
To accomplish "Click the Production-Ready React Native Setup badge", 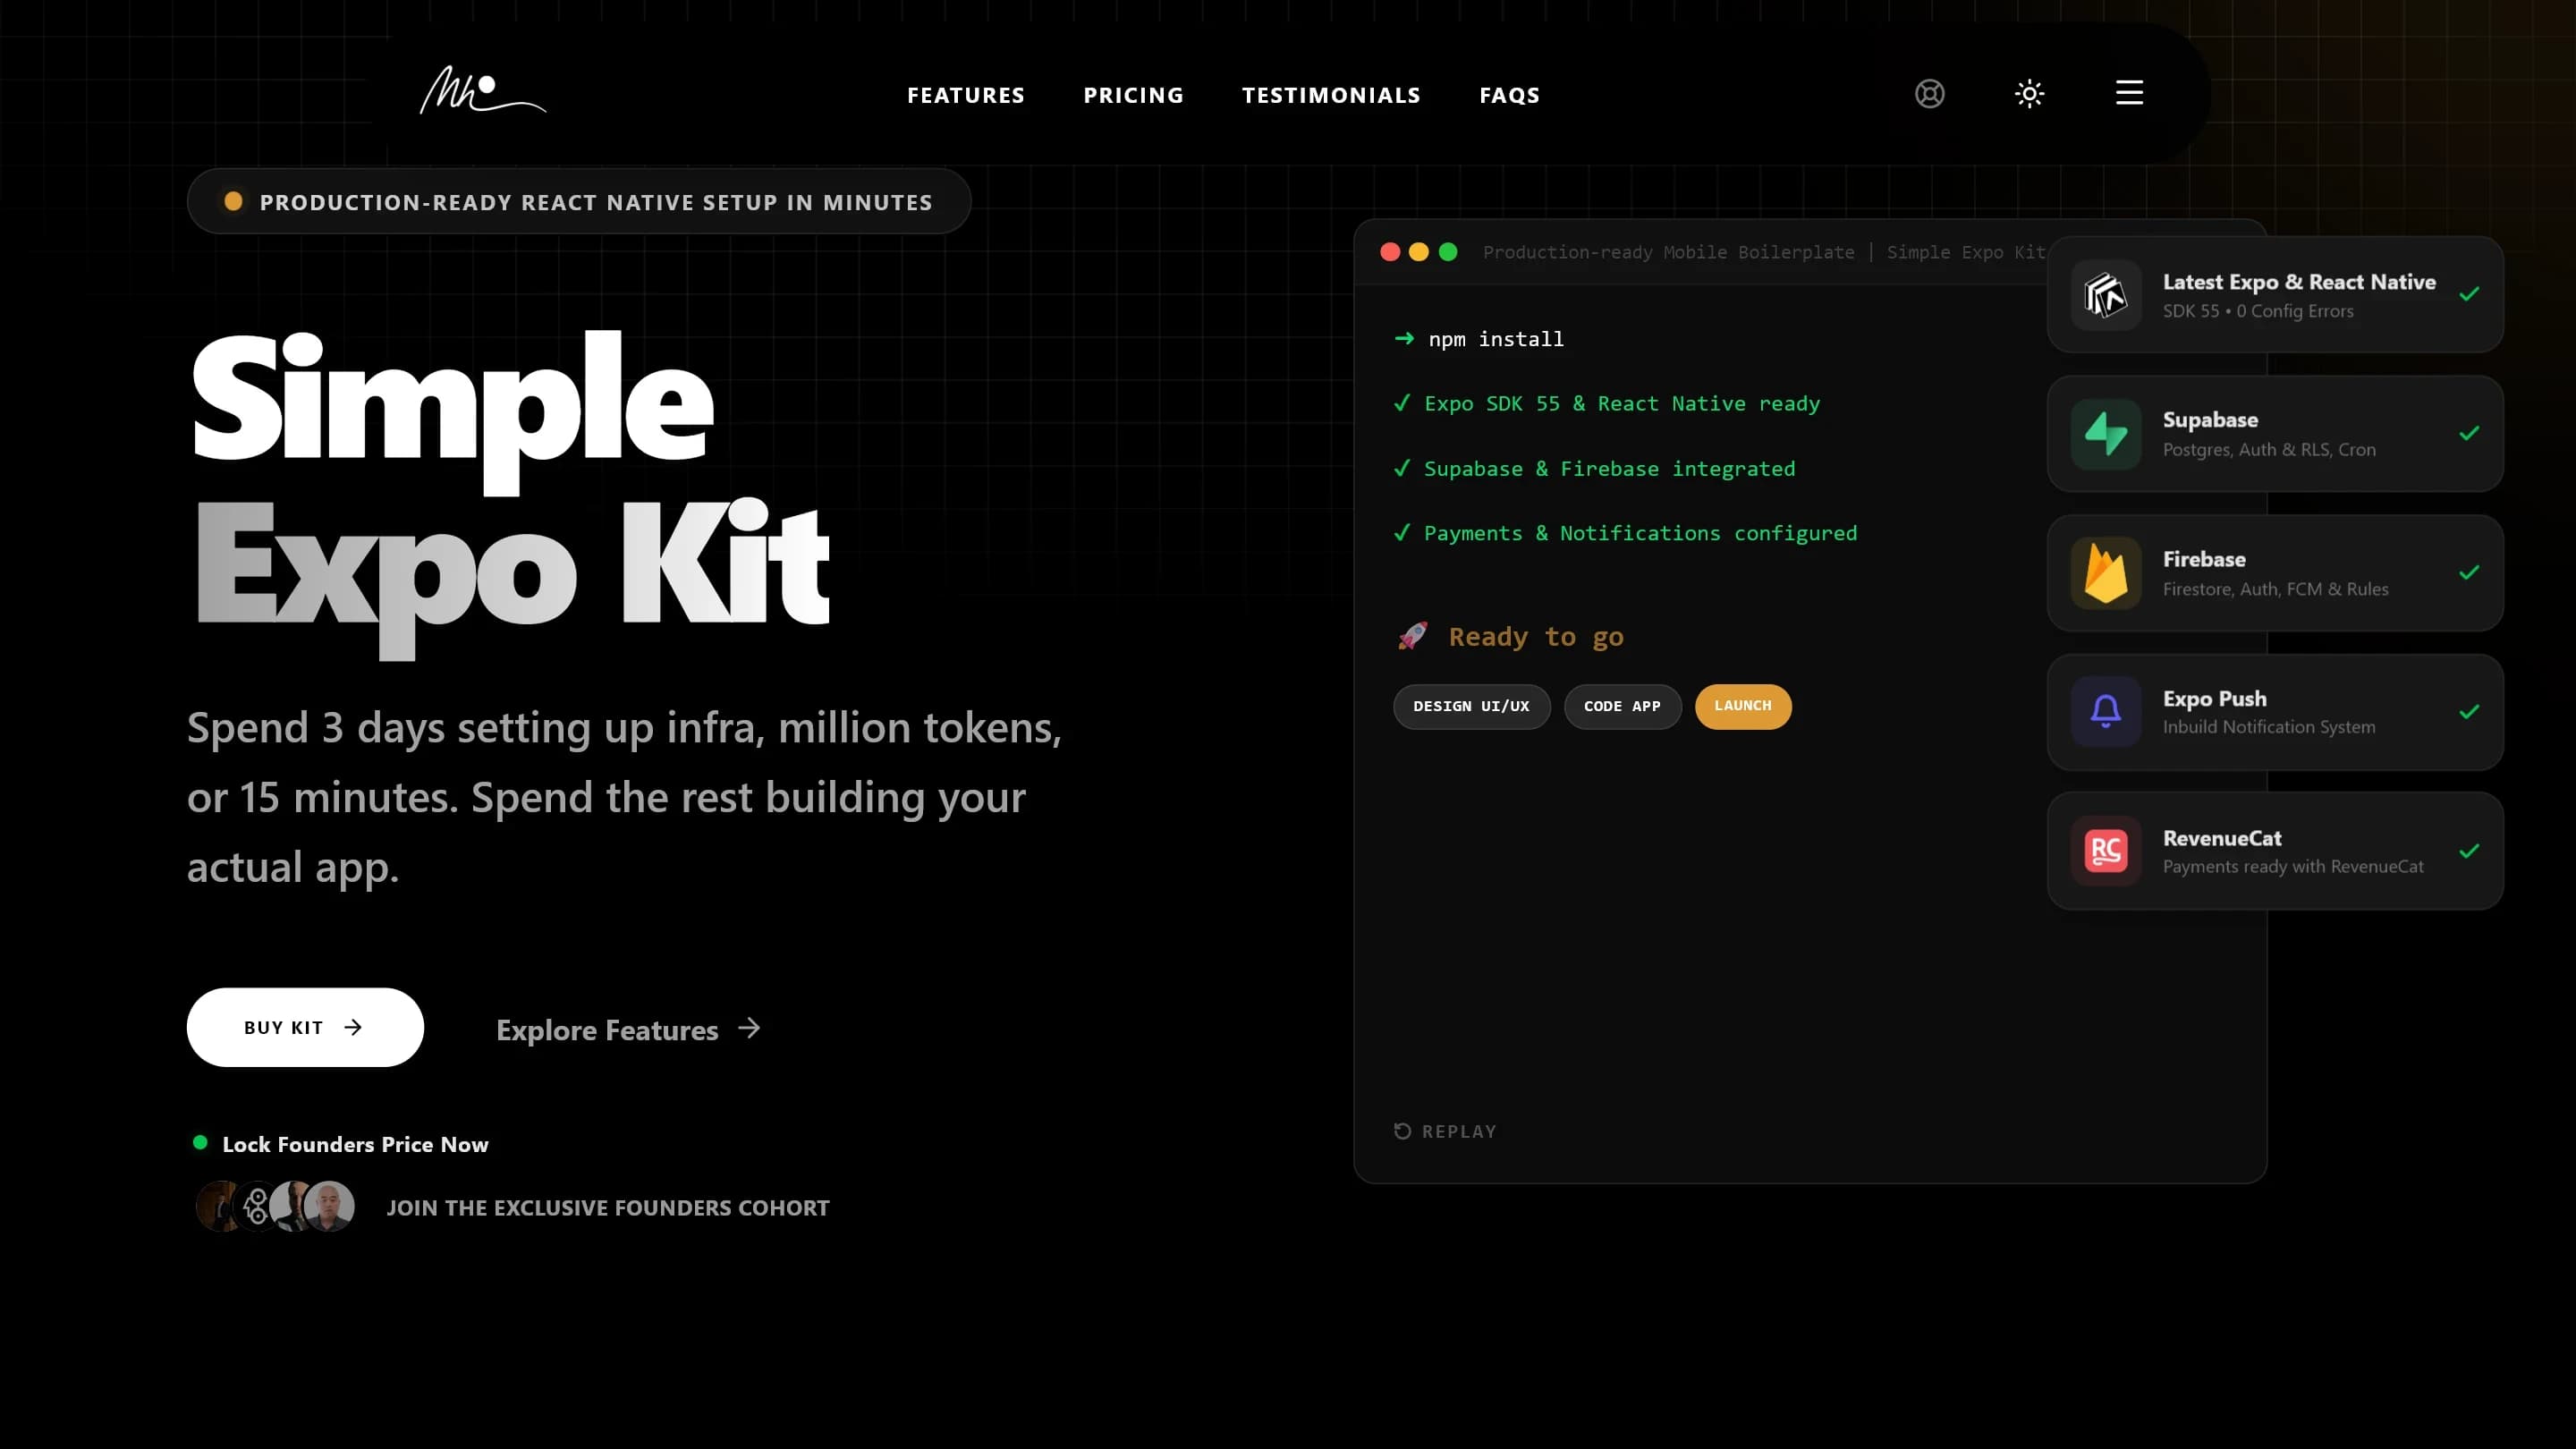I will (x=579, y=201).
